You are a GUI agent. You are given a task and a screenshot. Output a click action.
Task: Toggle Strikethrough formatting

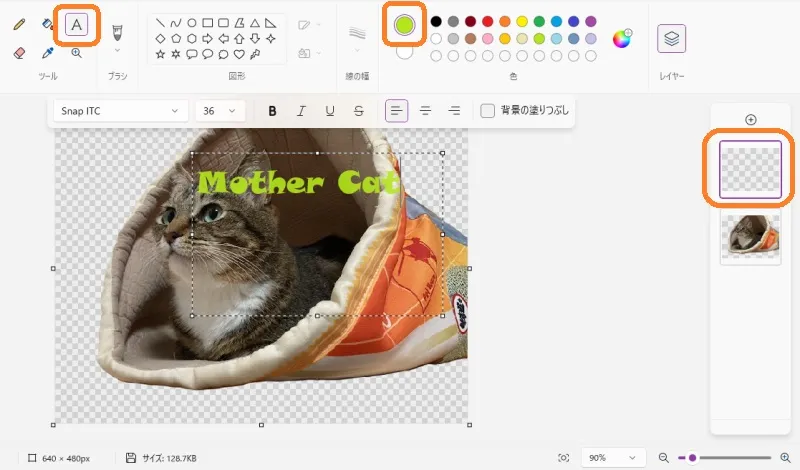tap(359, 111)
